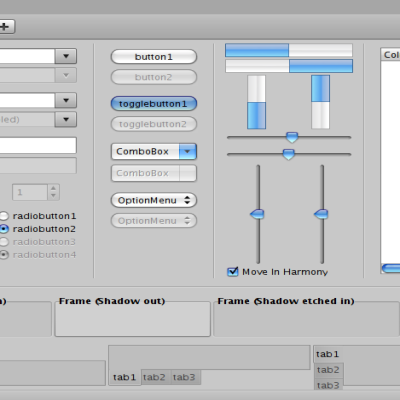
Task: Click the disabled togglebutton2
Action: pos(154,124)
